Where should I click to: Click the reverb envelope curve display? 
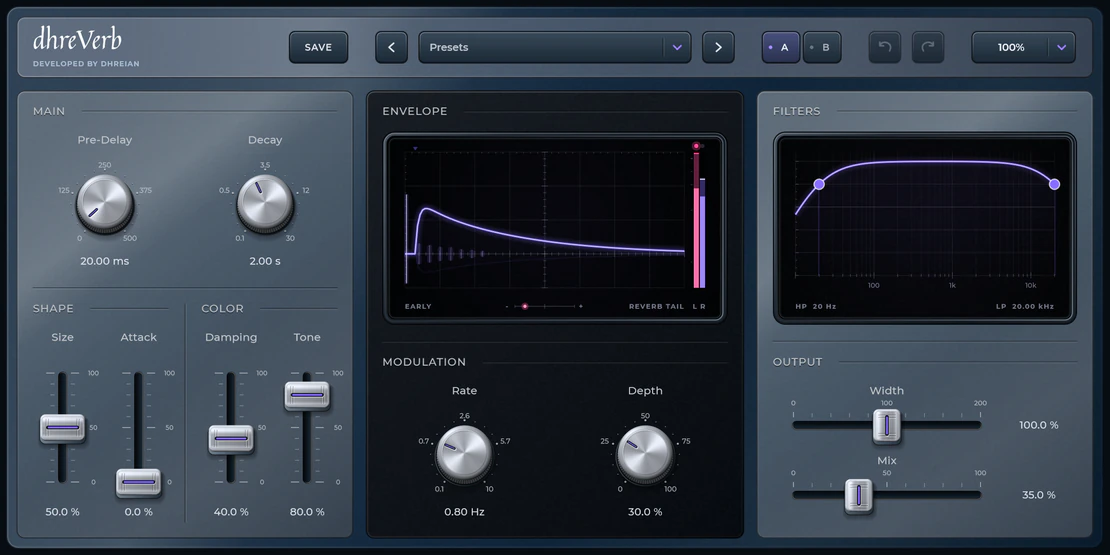coord(544,218)
